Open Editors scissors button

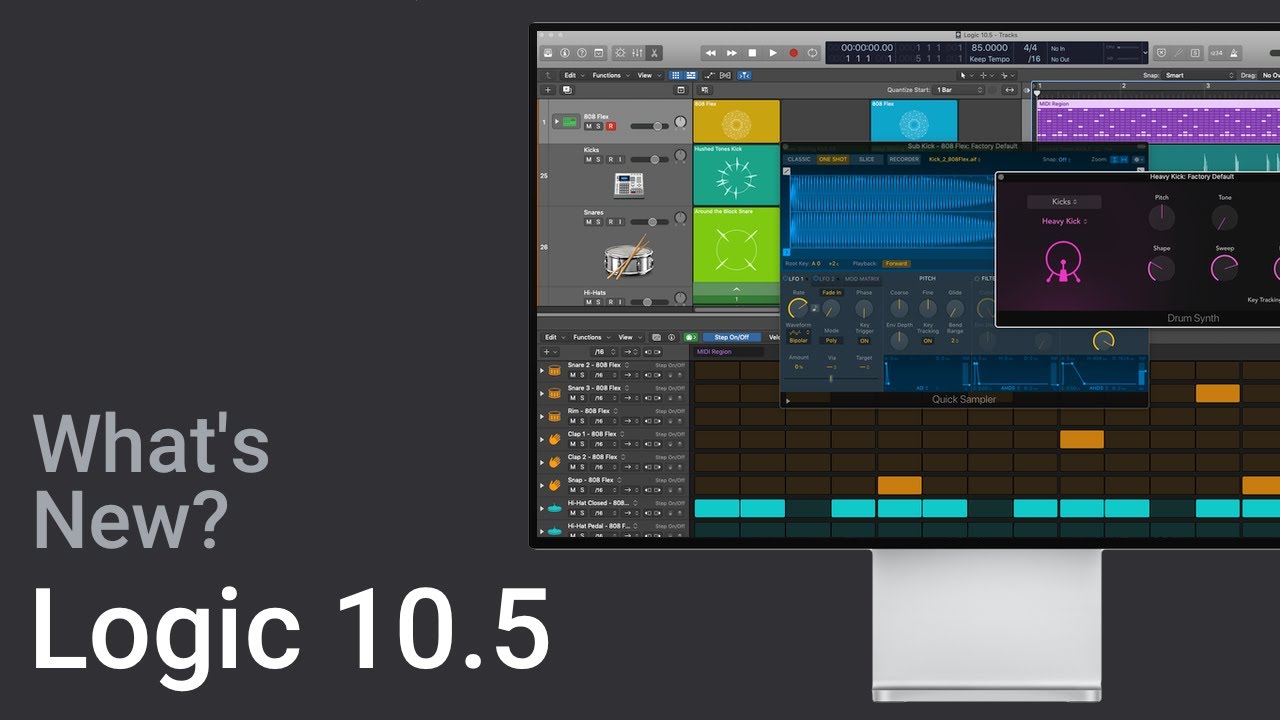[654, 53]
